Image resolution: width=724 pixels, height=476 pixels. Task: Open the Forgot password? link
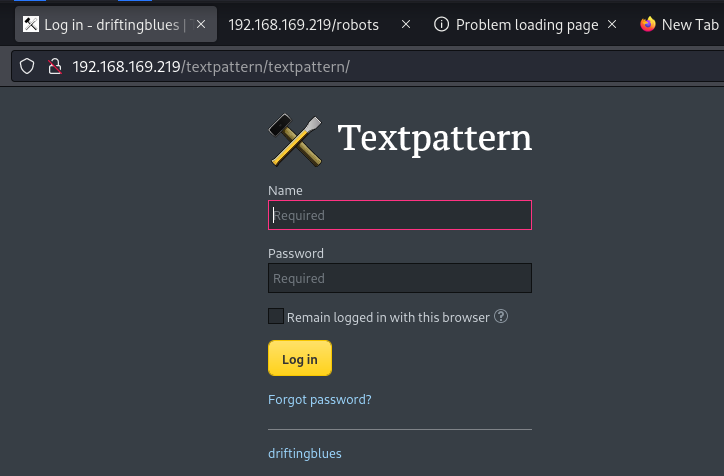(x=320, y=399)
